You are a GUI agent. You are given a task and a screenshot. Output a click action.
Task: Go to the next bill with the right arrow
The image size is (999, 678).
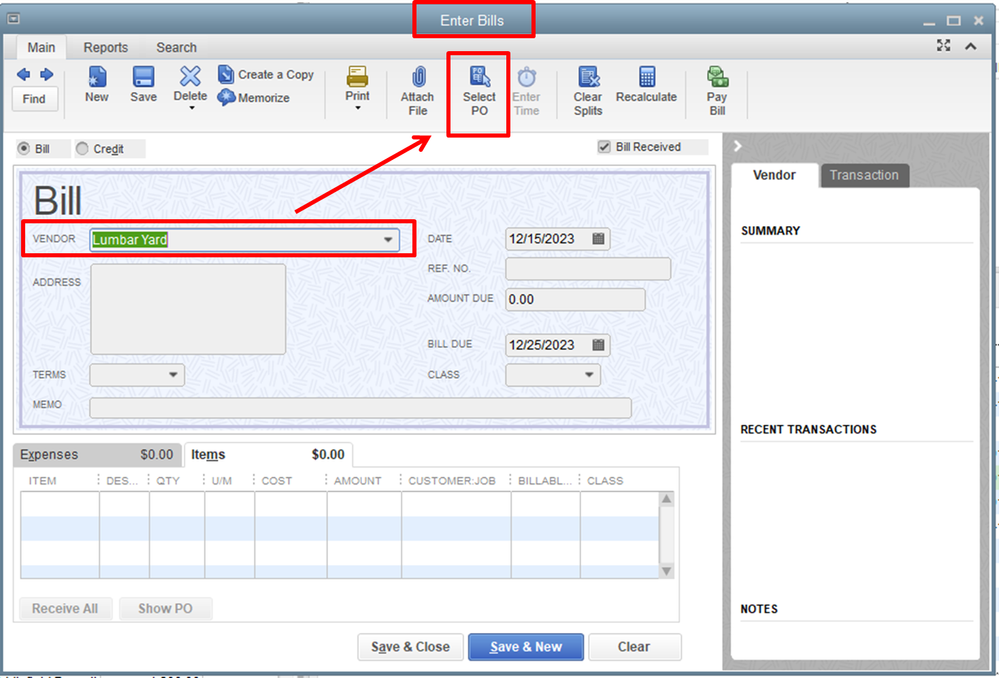tap(47, 75)
